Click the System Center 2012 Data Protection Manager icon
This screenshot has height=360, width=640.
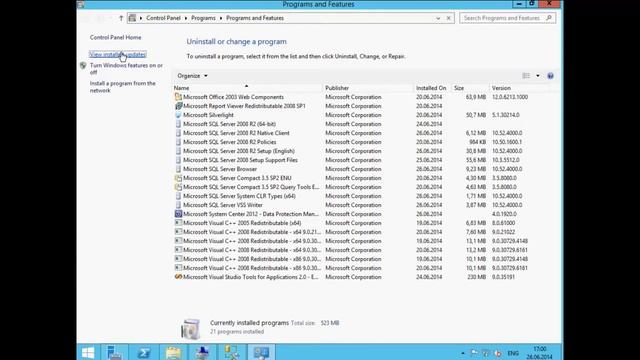178,214
